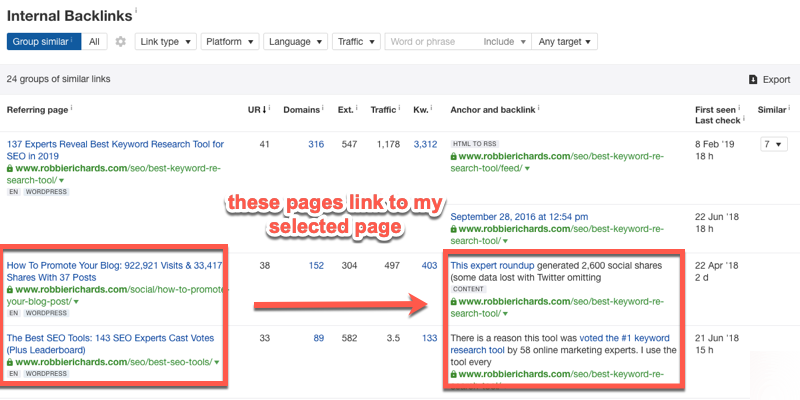Open the Link type dropdown
800x400 pixels.
pos(166,42)
